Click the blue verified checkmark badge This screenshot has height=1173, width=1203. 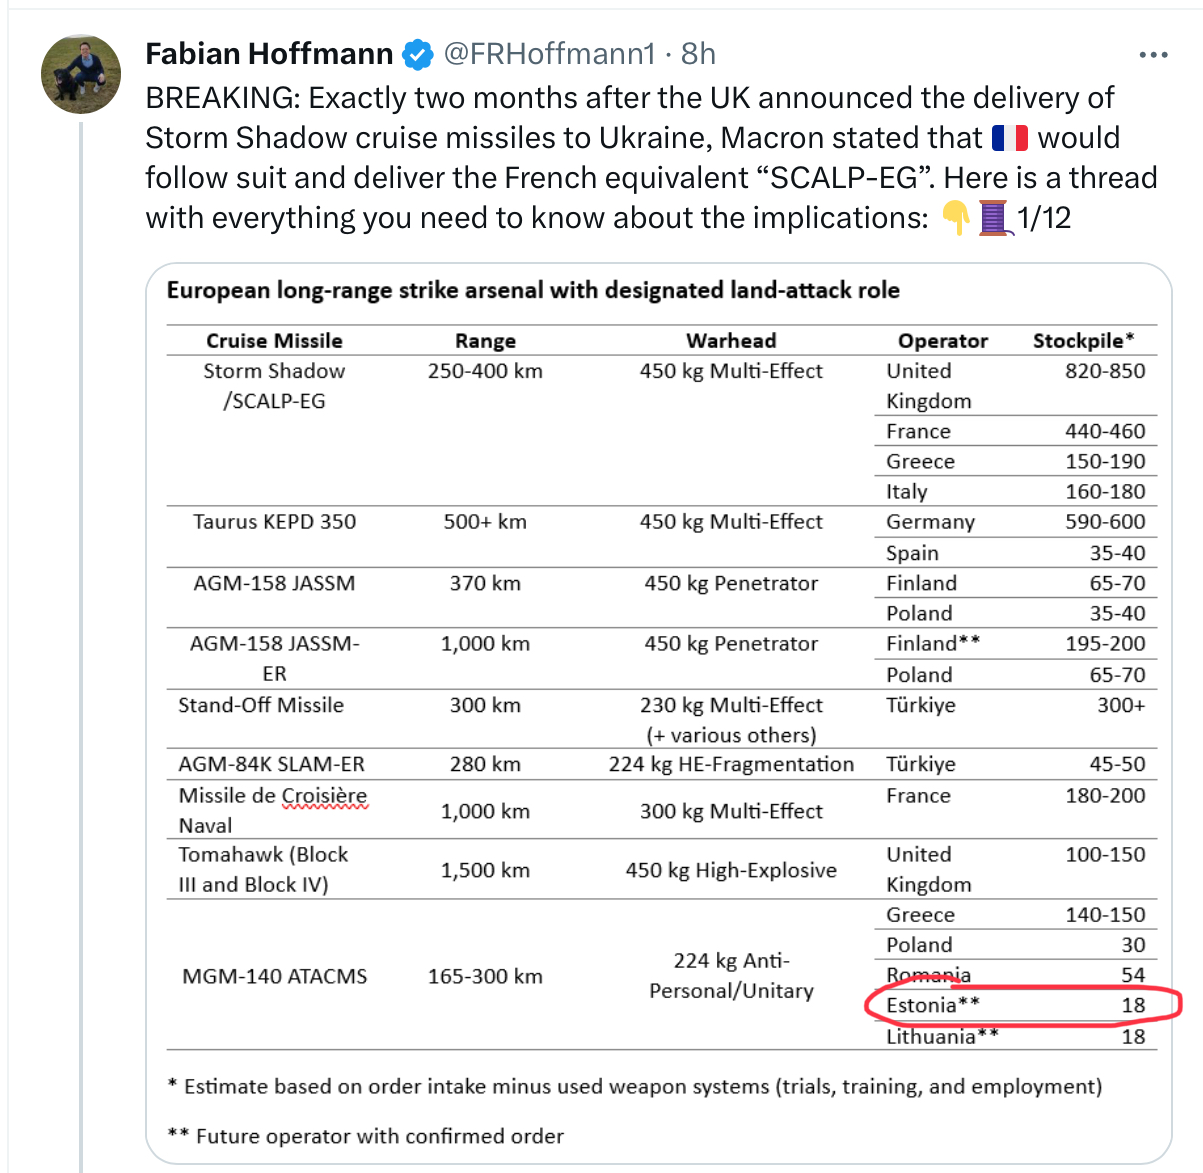point(417,54)
